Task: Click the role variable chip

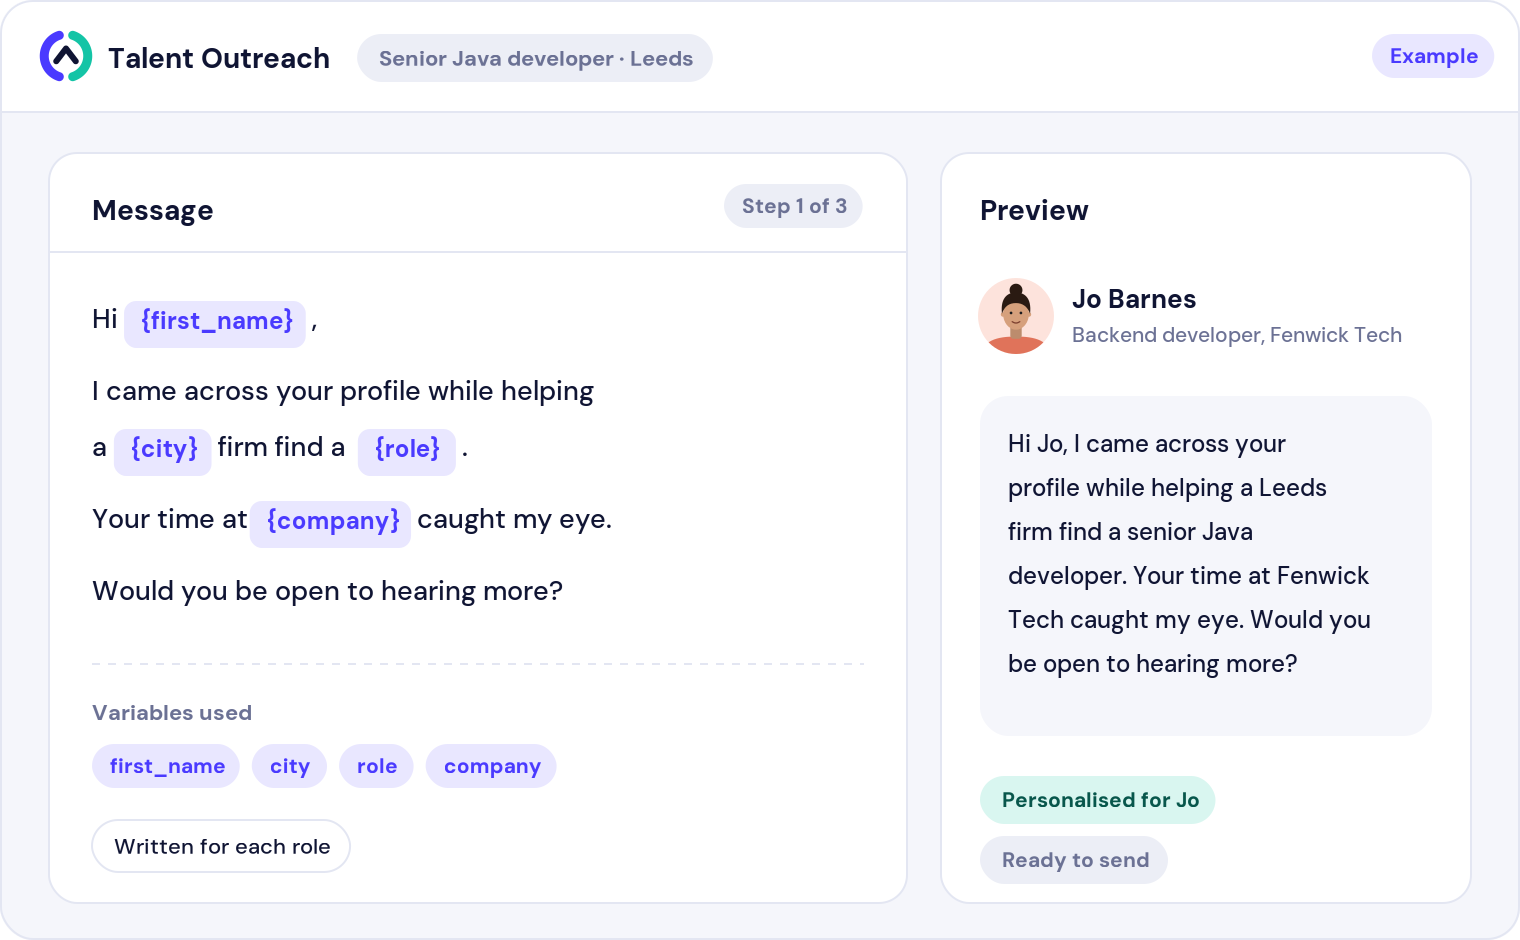Action: pos(377,766)
